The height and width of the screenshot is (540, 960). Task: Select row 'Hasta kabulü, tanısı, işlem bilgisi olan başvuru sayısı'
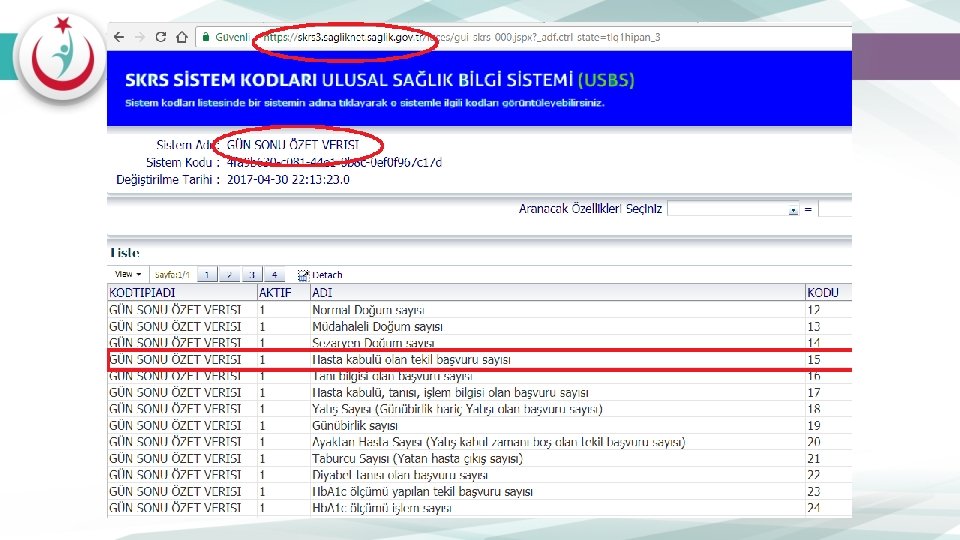coord(479,392)
